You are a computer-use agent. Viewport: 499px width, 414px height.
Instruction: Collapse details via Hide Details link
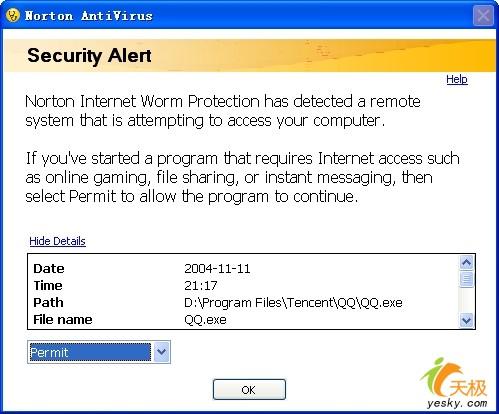coord(57,241)
